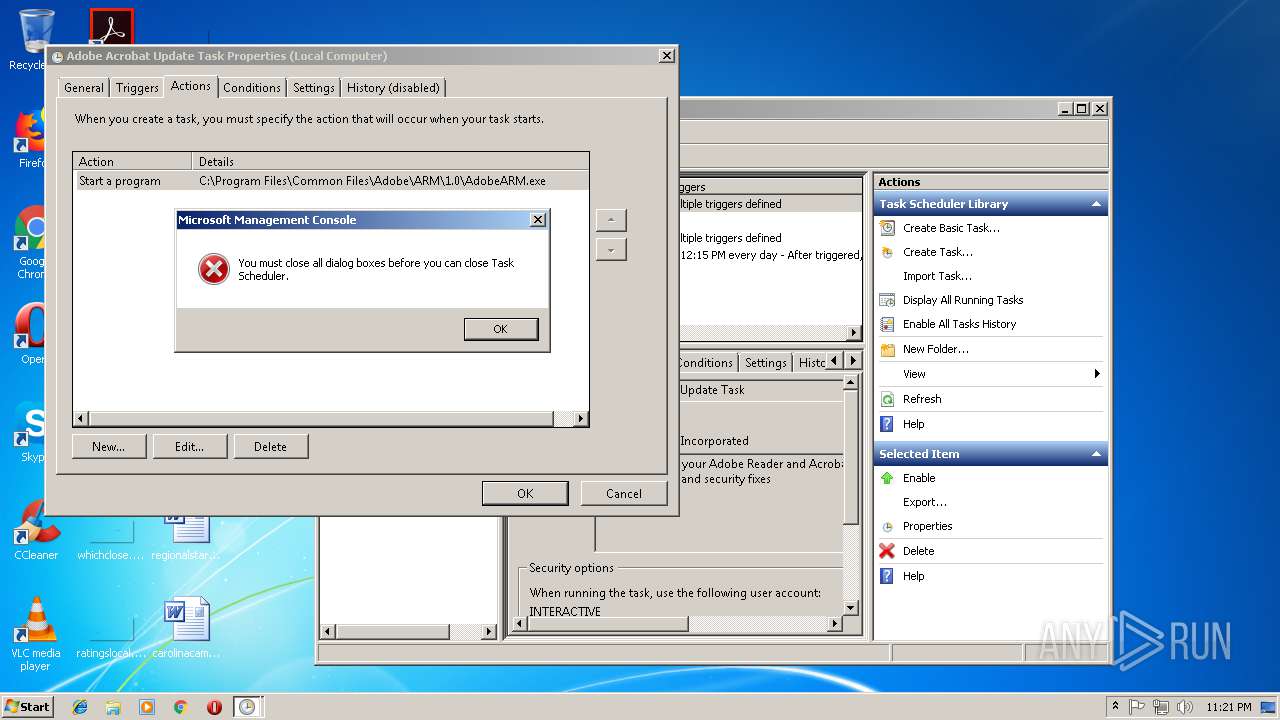Click the Details column header
The image size is (1280, 720).
click(x=390, y=161)
